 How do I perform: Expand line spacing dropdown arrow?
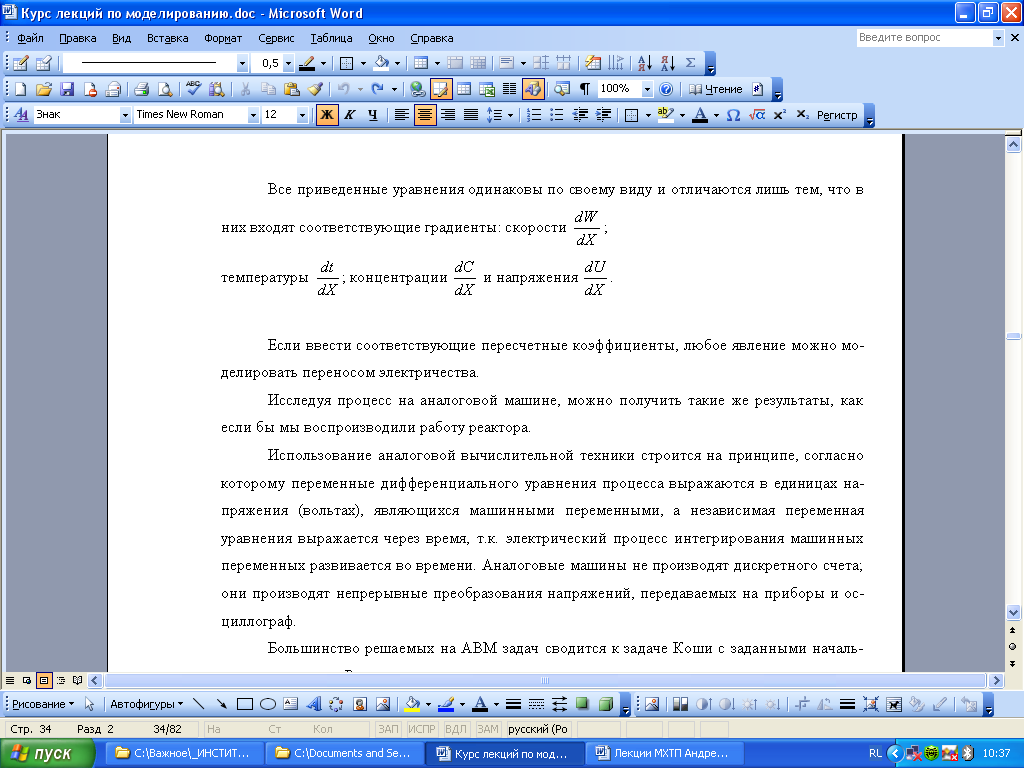tap(511, 115)
